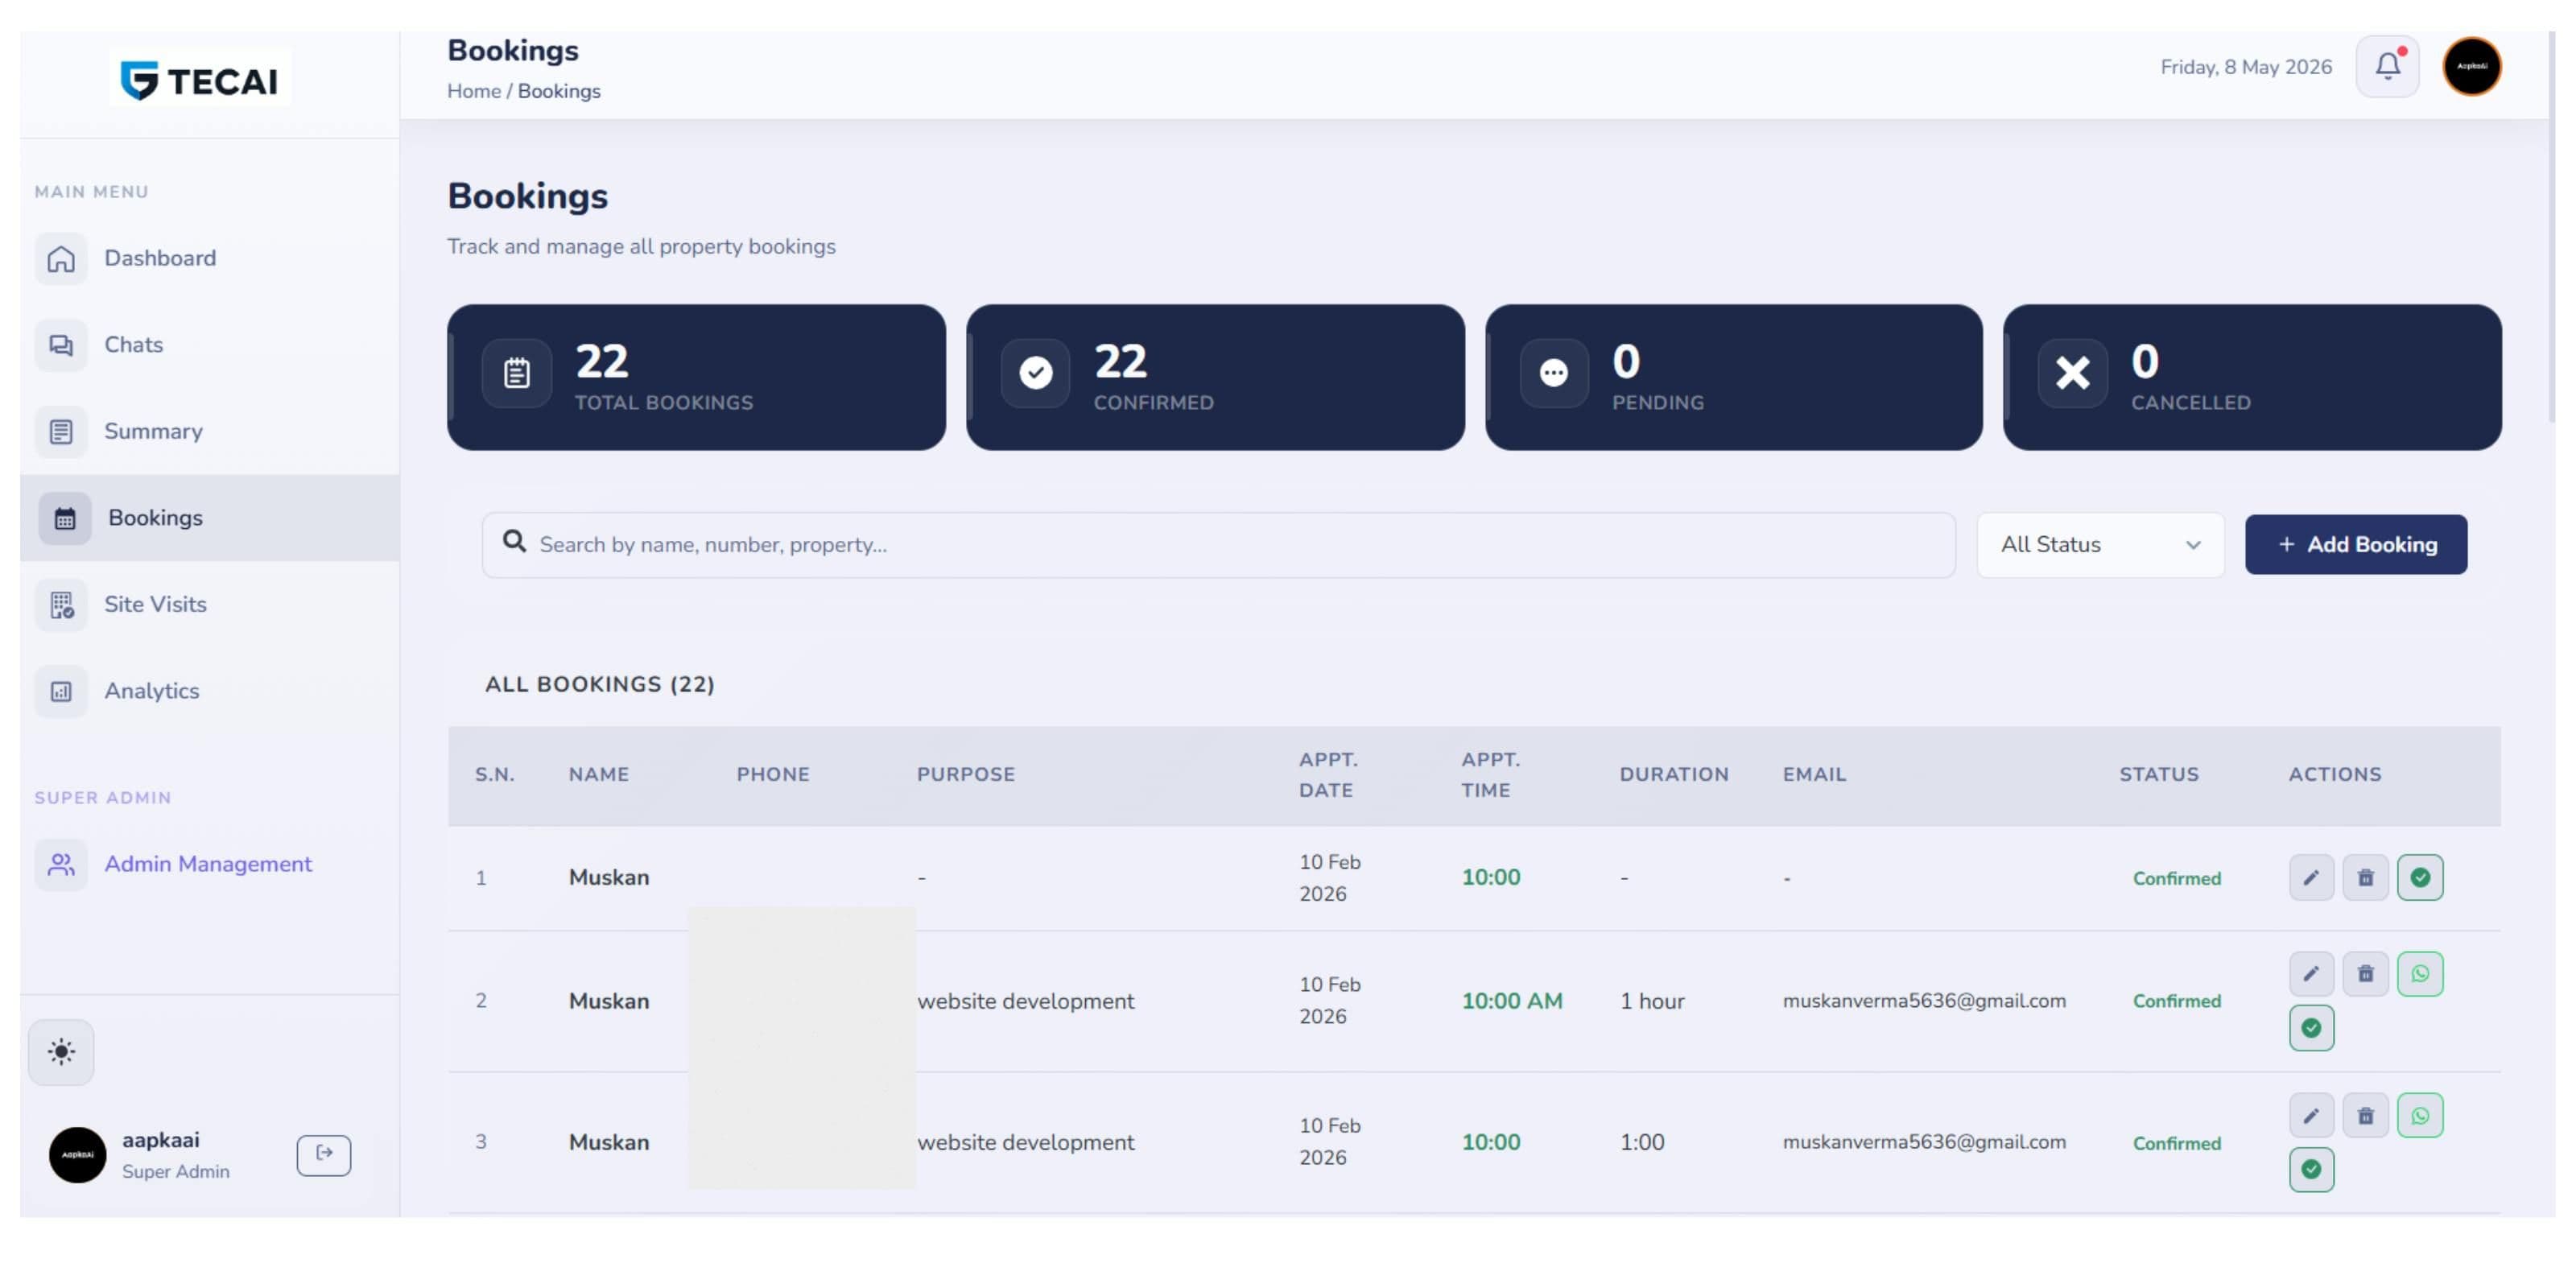Click the '10:00 AM' appointment time

click(x=1511, y=1001)
